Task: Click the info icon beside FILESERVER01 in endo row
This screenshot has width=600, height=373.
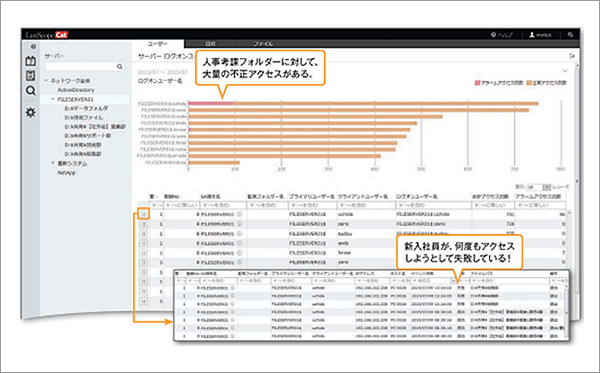Action: tap(240, 243)
